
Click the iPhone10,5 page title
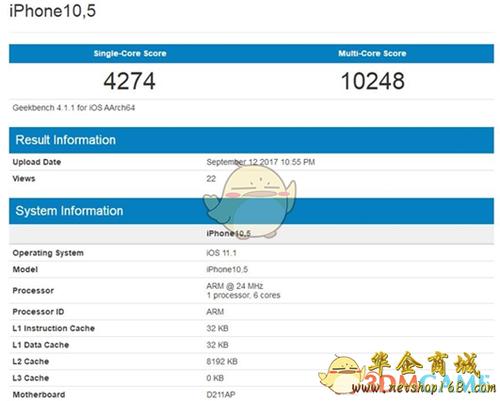pos(53,11)
